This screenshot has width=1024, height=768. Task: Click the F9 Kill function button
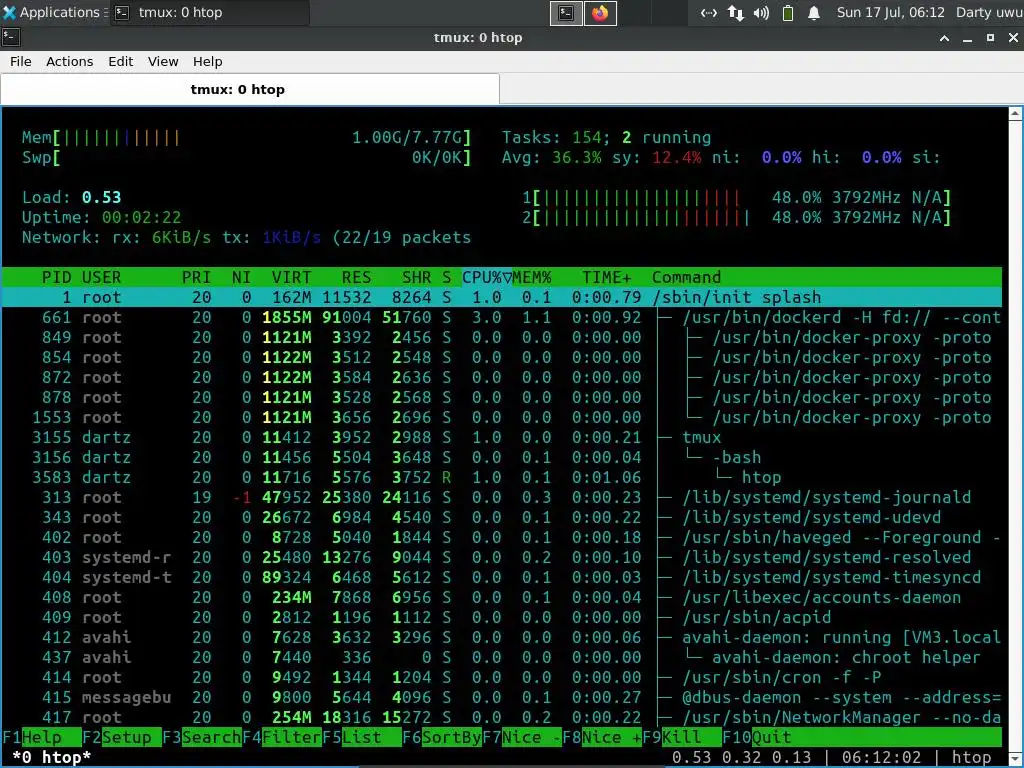[x=682, y=737]
